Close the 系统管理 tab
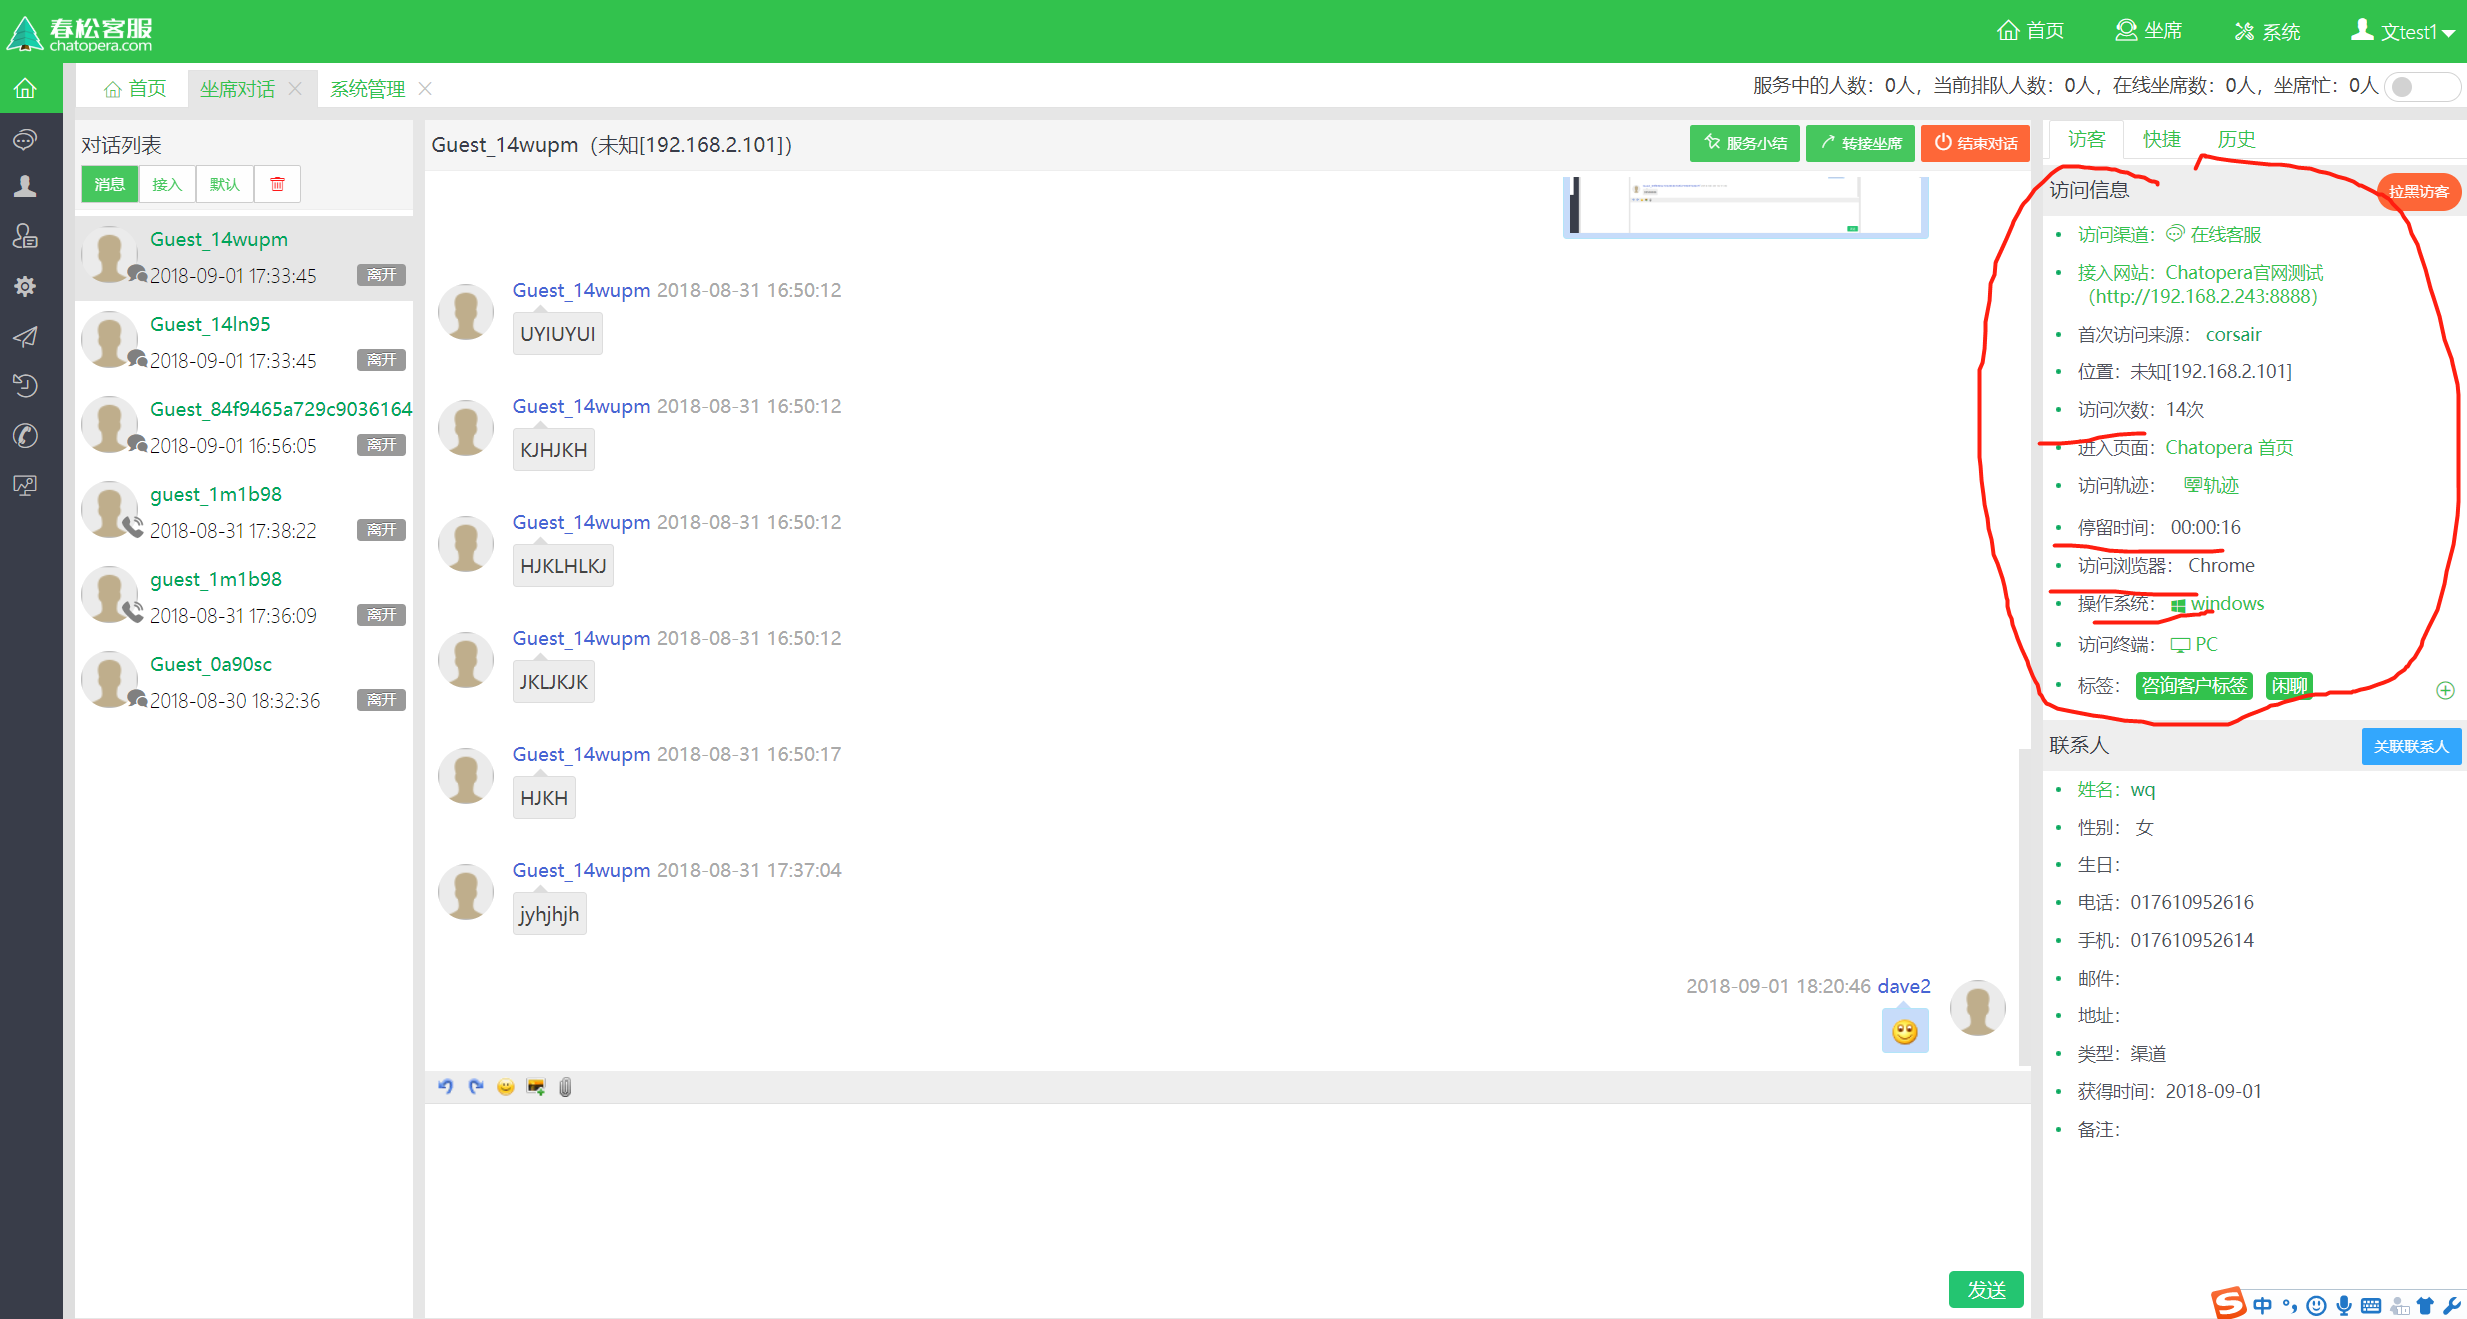 (x=425, y=88)
